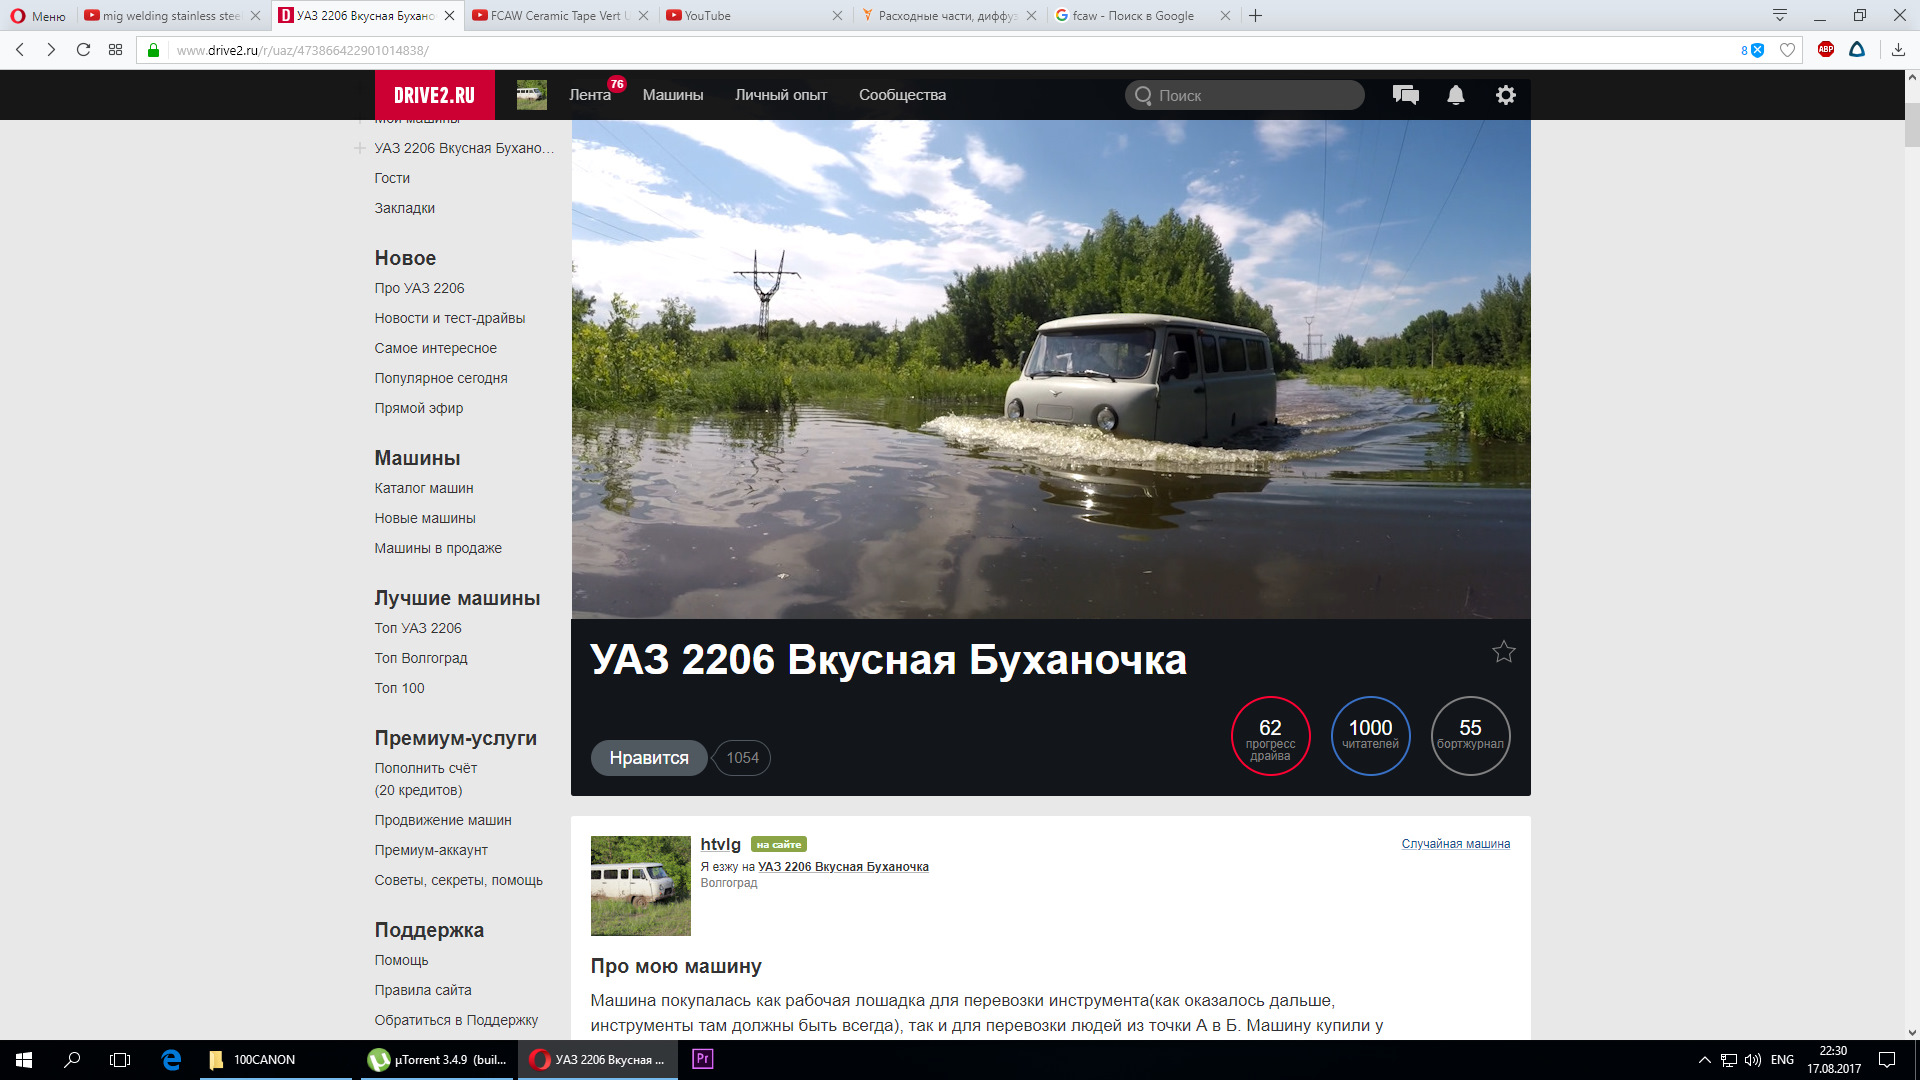
Task: Open the notifications bell icon
Action: pyautogui.click(x=1455, y=95)
